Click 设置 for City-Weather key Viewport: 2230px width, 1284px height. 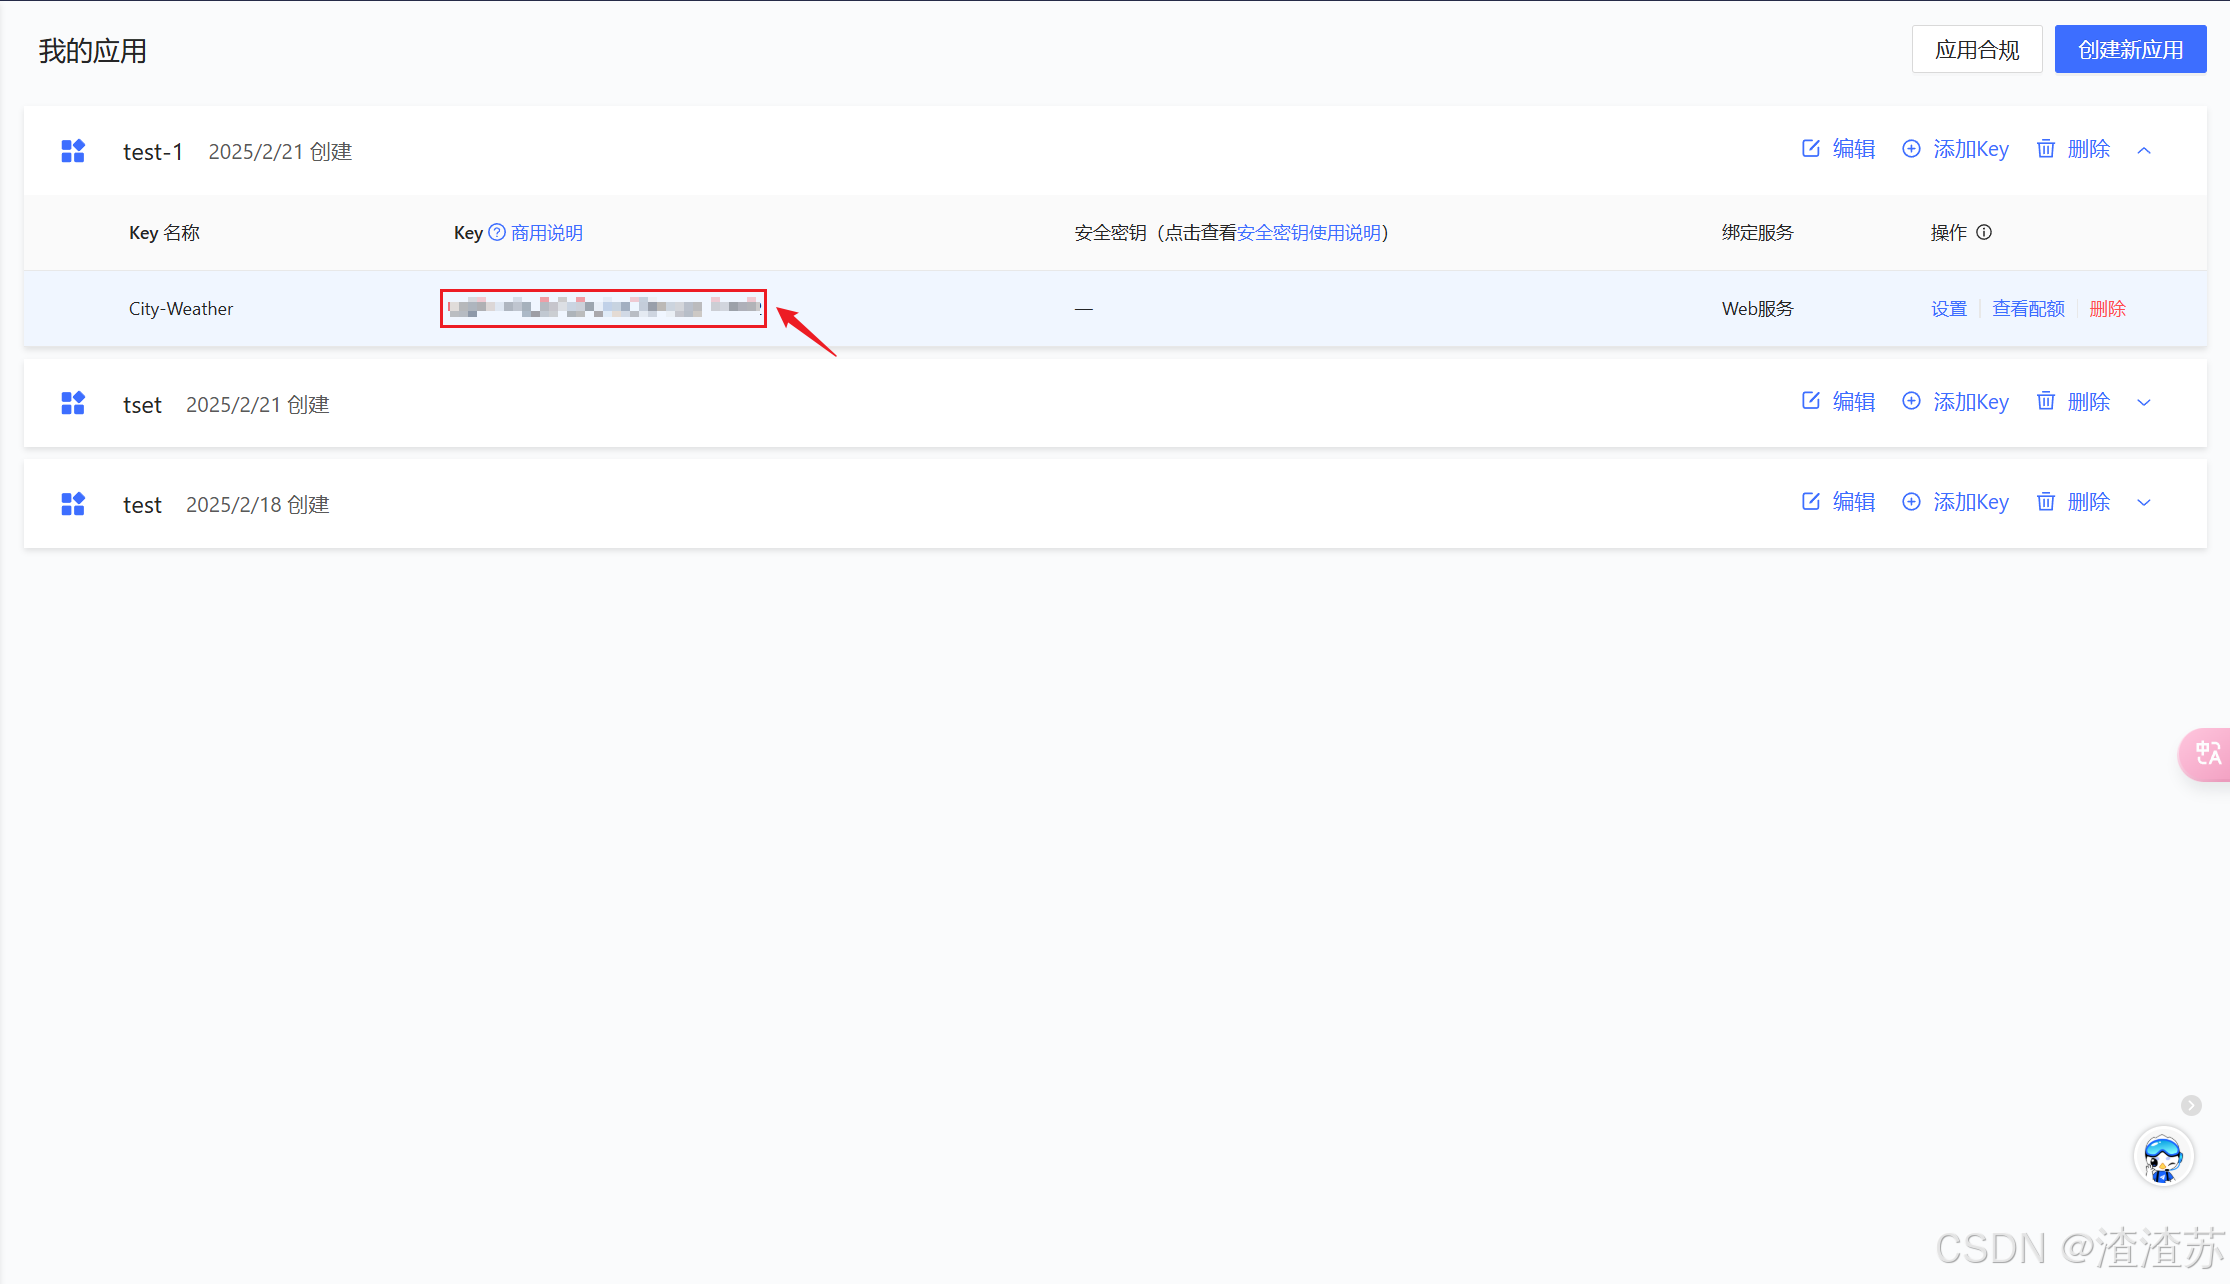coord(1948,309)
